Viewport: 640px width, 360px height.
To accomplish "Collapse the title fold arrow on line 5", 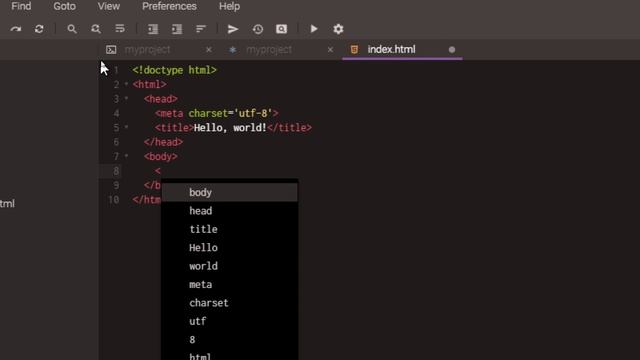I will (126, 127).
